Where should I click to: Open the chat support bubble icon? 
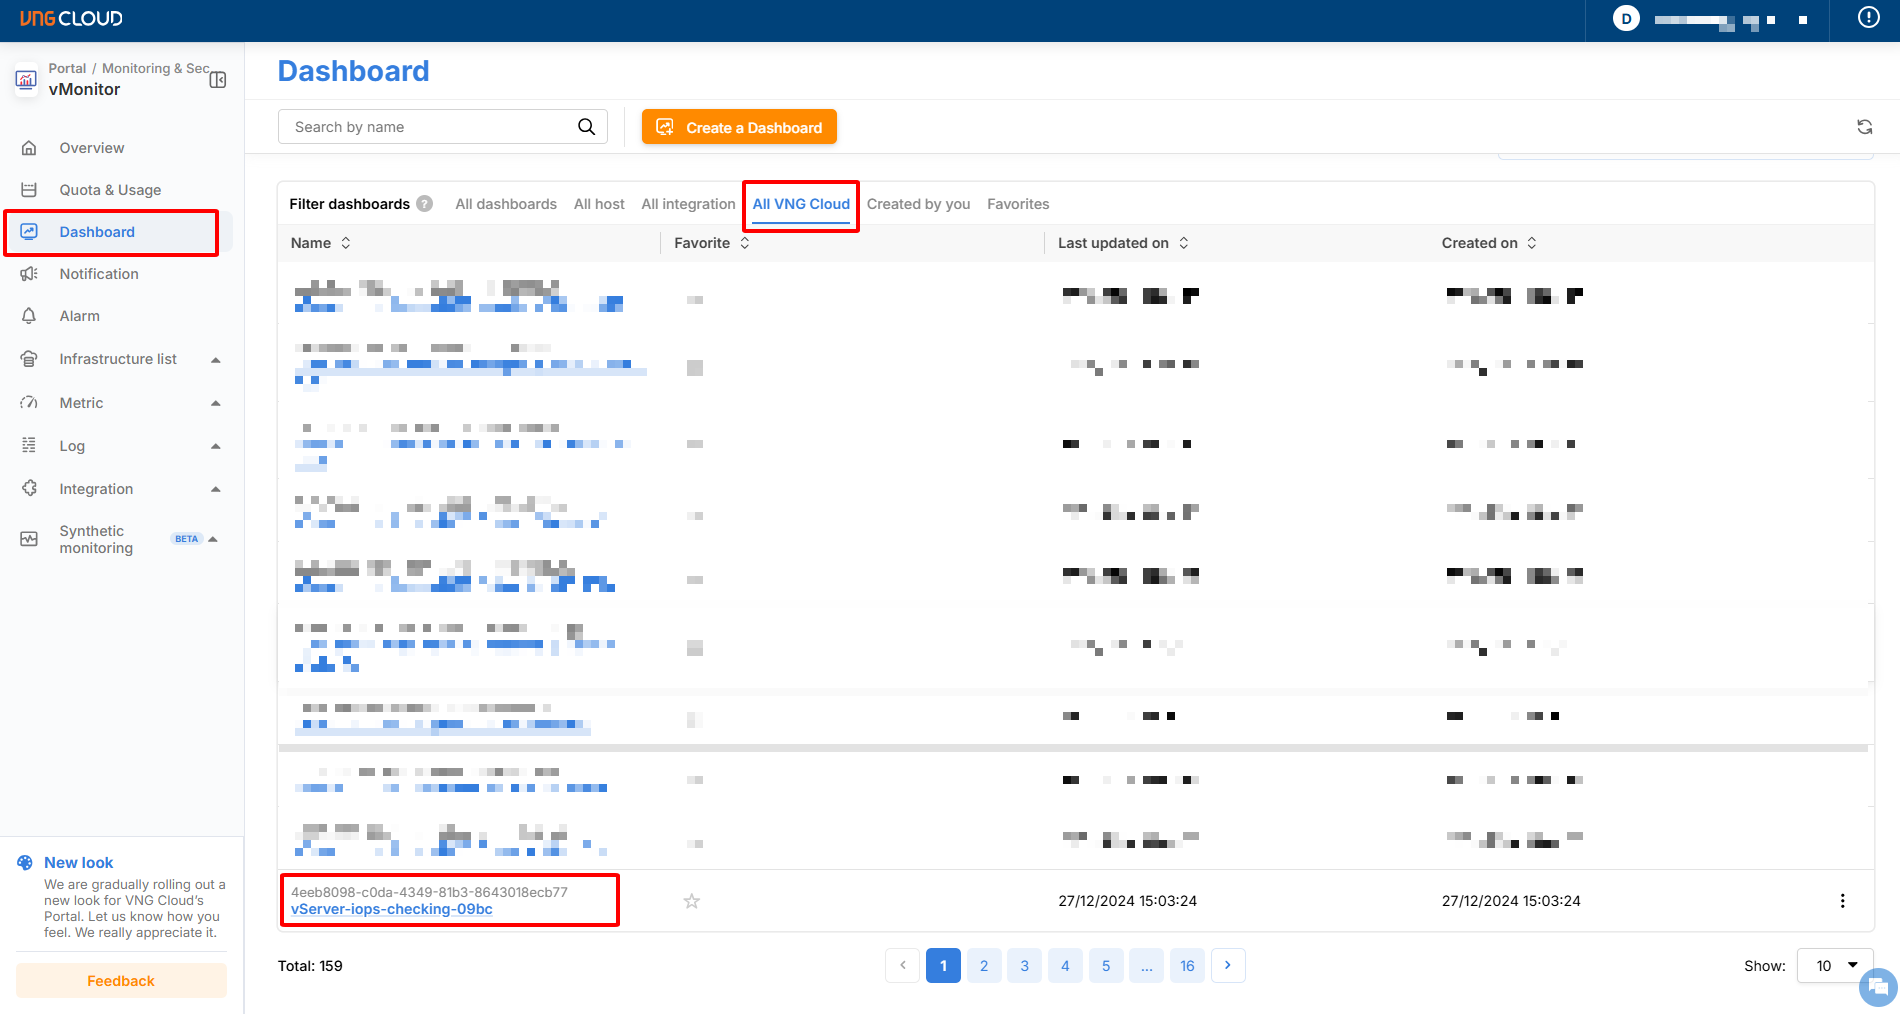(1877, 987)
